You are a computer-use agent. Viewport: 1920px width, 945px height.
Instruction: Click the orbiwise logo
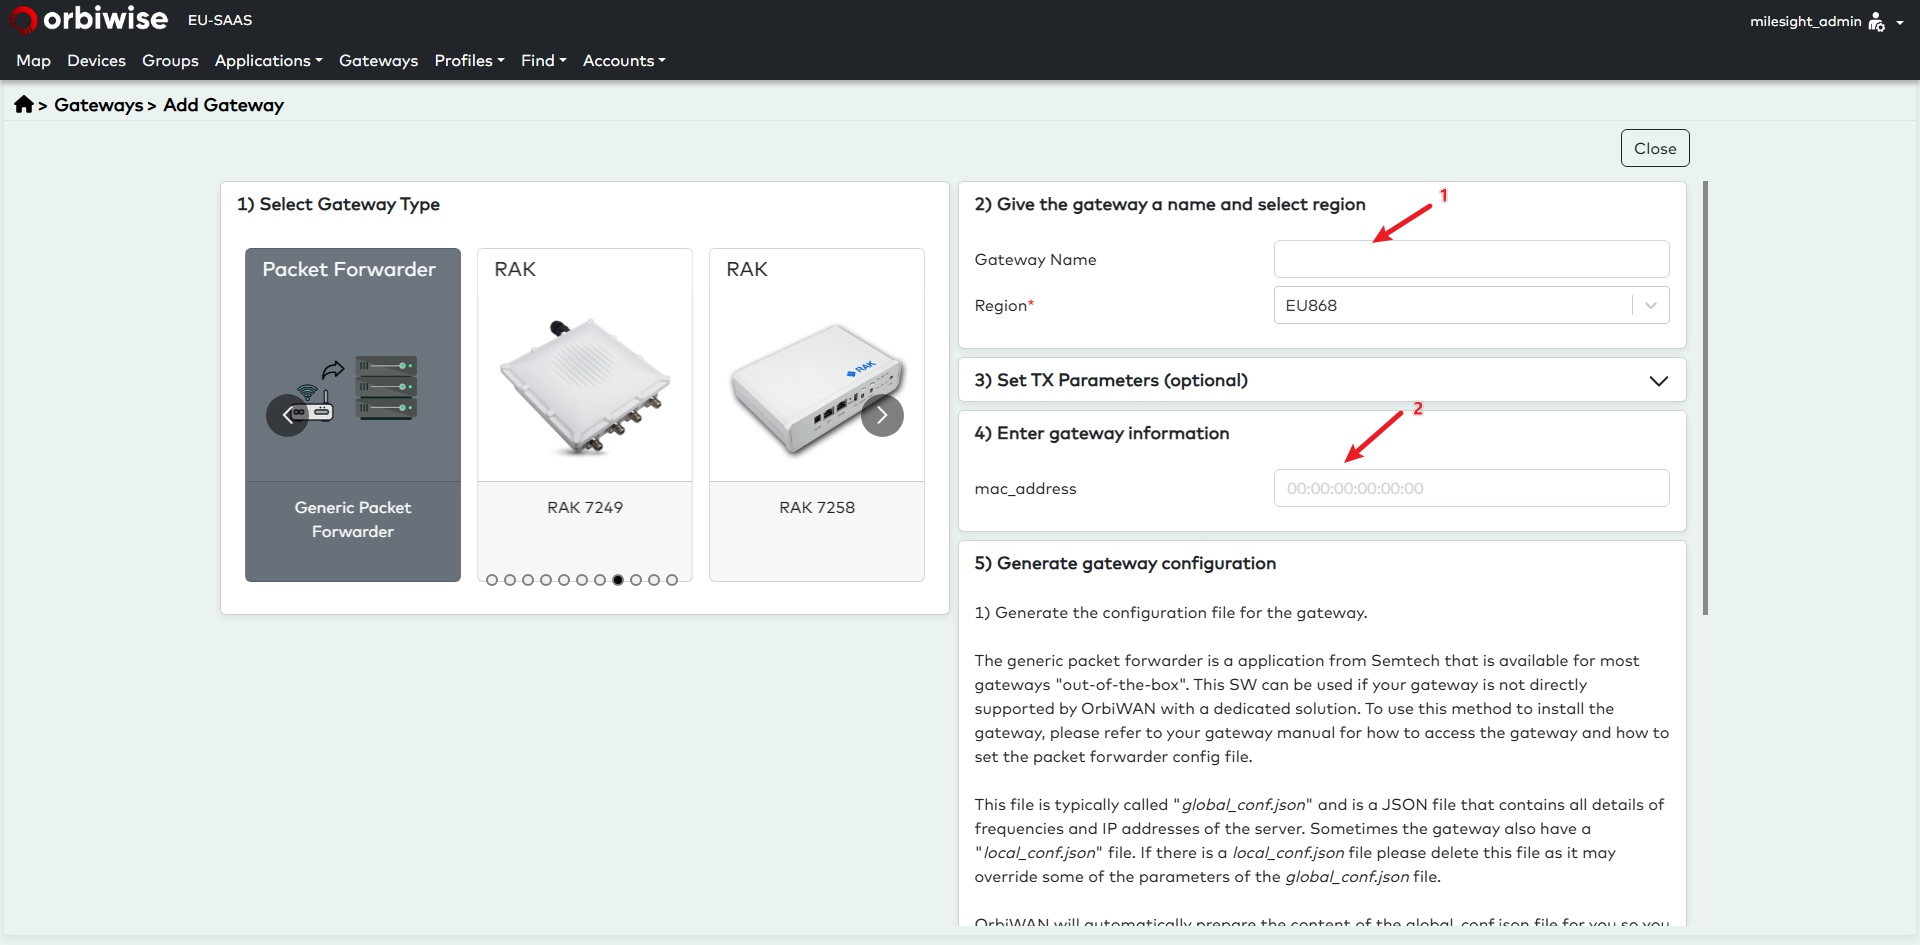(x=88, y=19)
